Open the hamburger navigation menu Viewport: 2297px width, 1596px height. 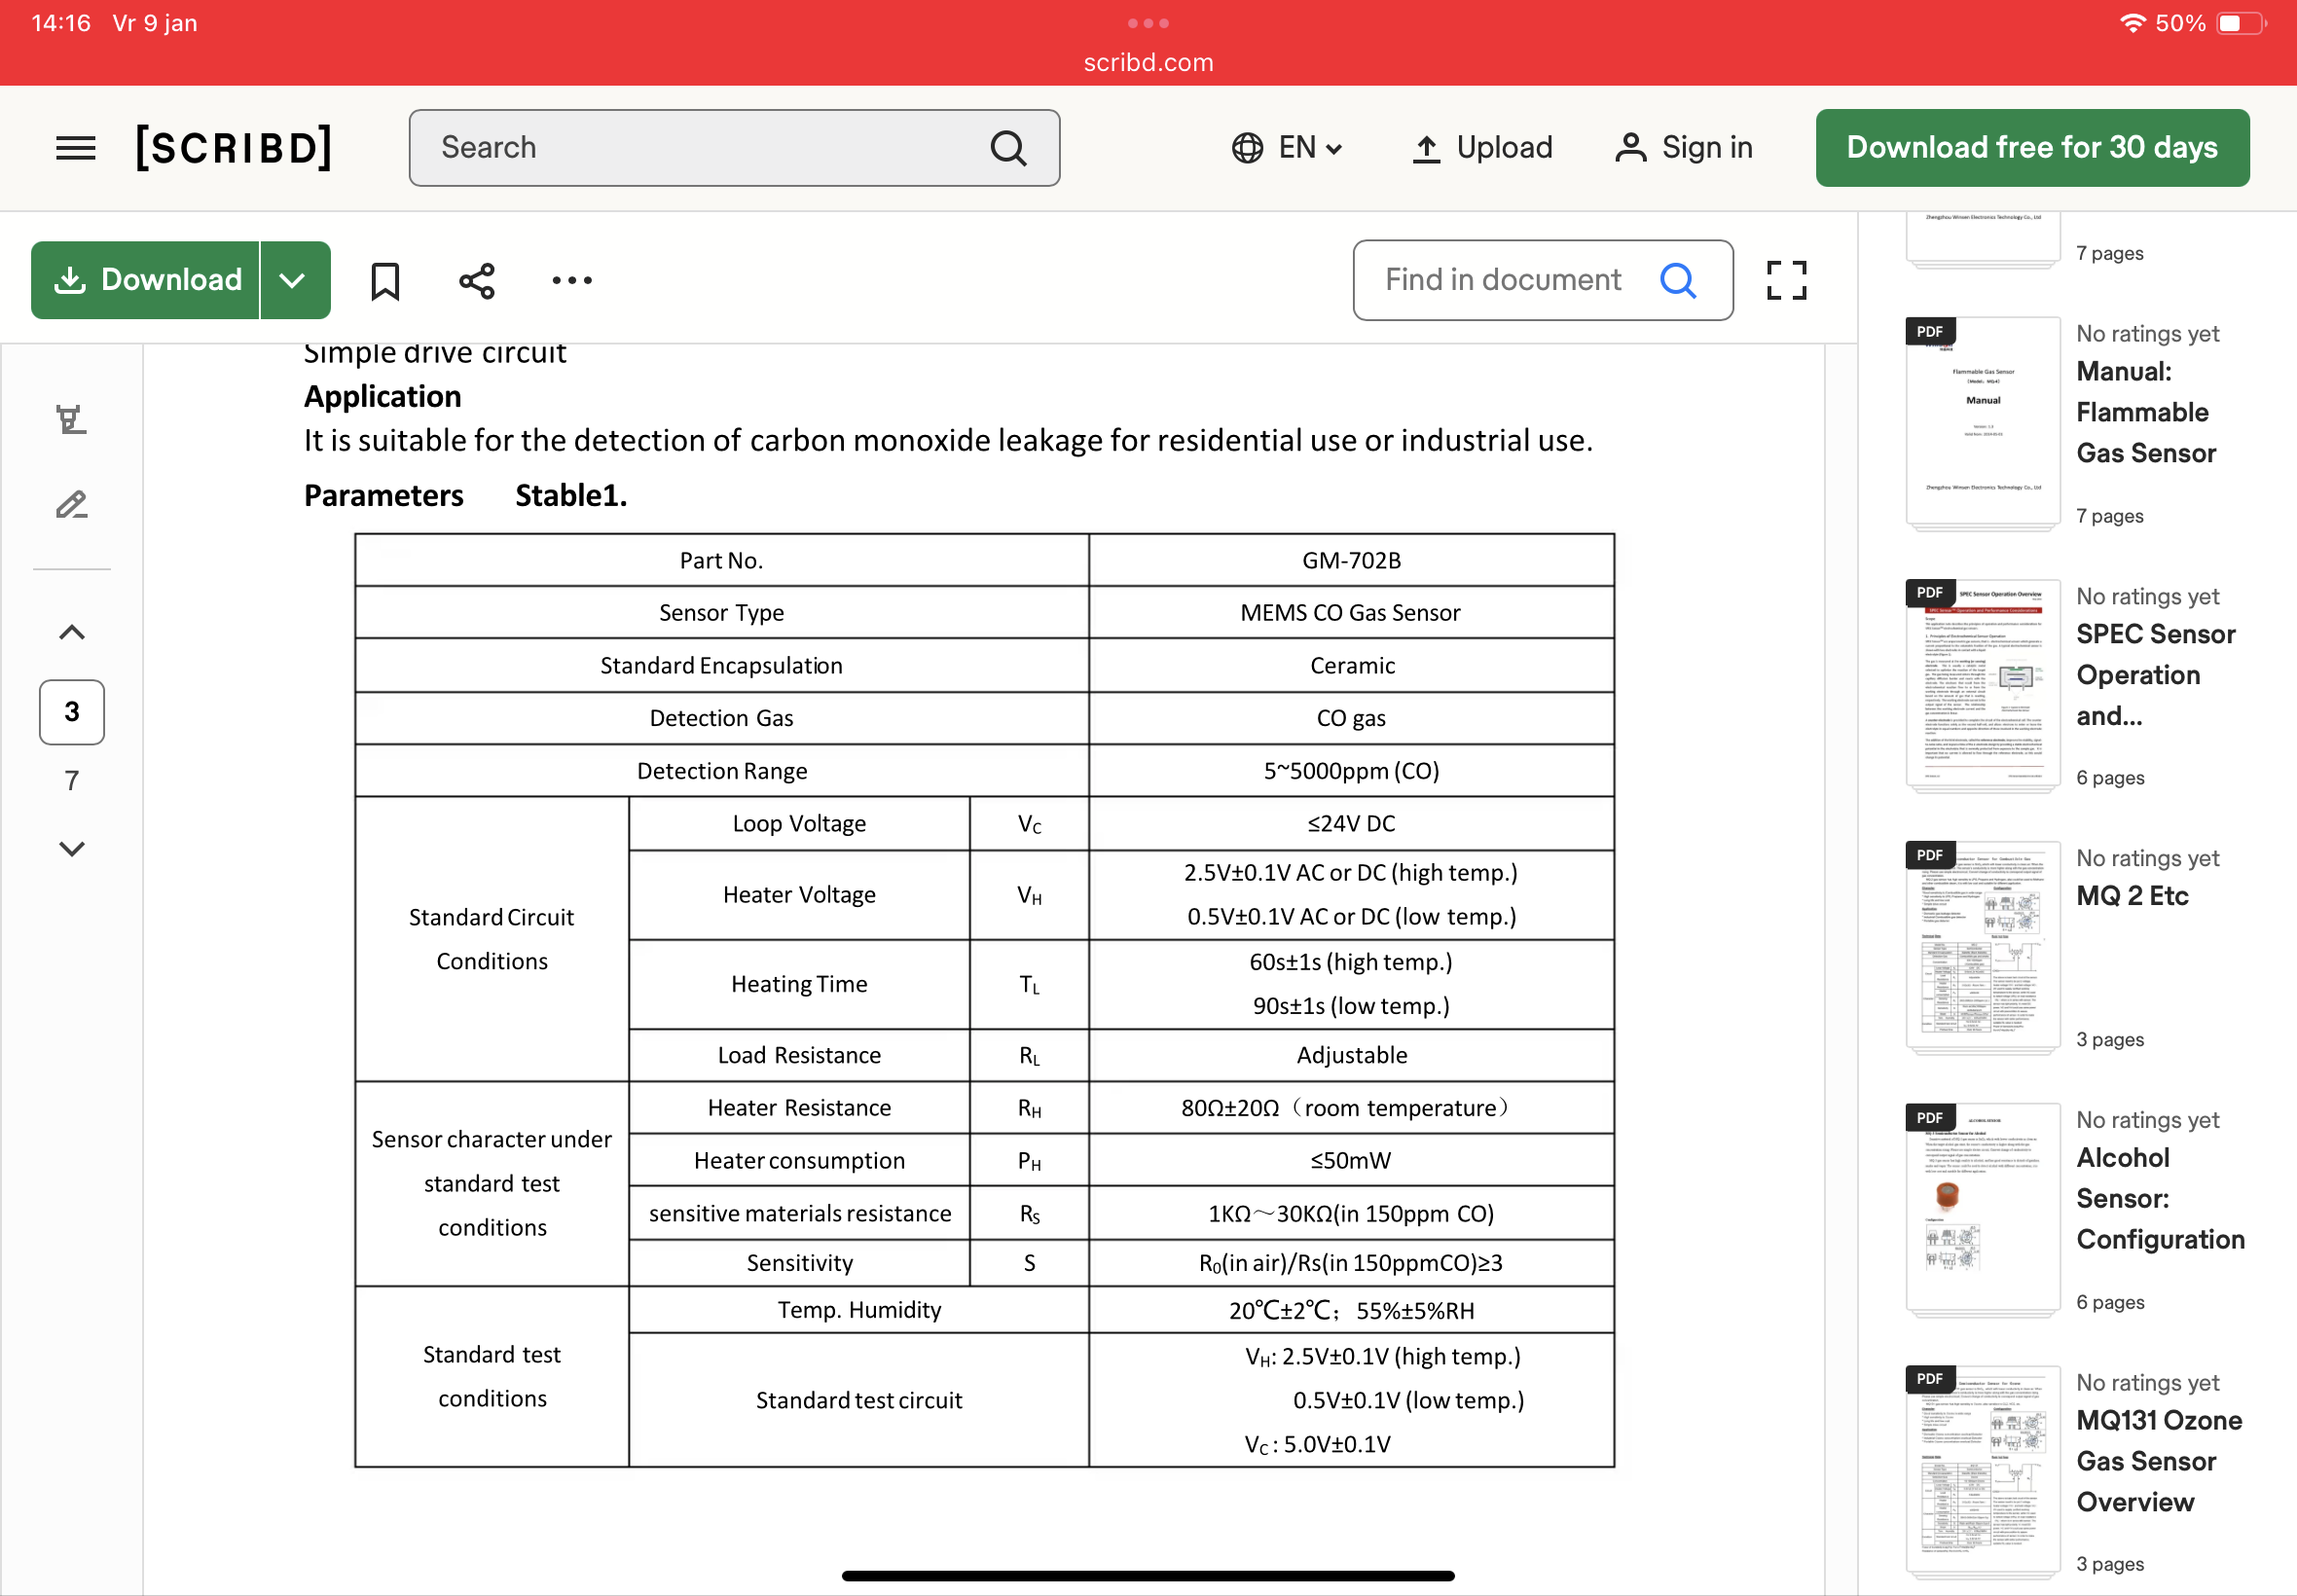(75, 148)
